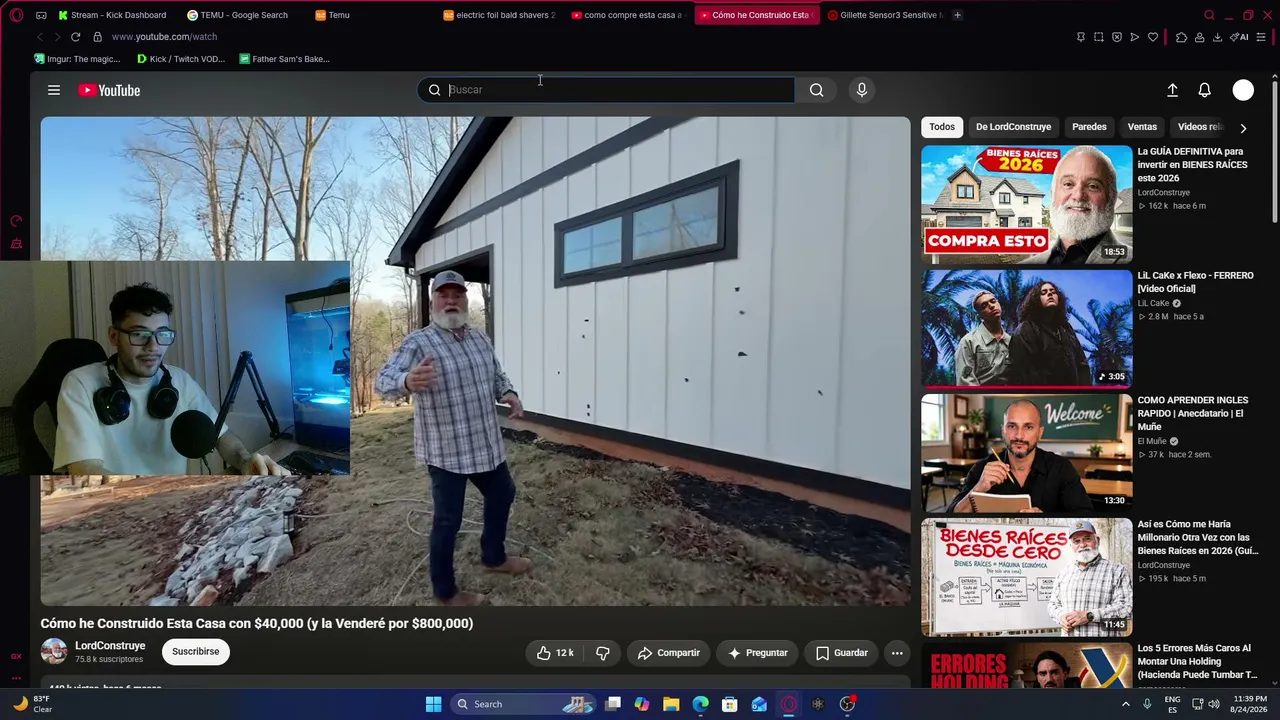Image resolution: width=1280 pixels, height=720 pixels.
Task: Click the Windows taskbar Search box
Action: tap(523, 704)
